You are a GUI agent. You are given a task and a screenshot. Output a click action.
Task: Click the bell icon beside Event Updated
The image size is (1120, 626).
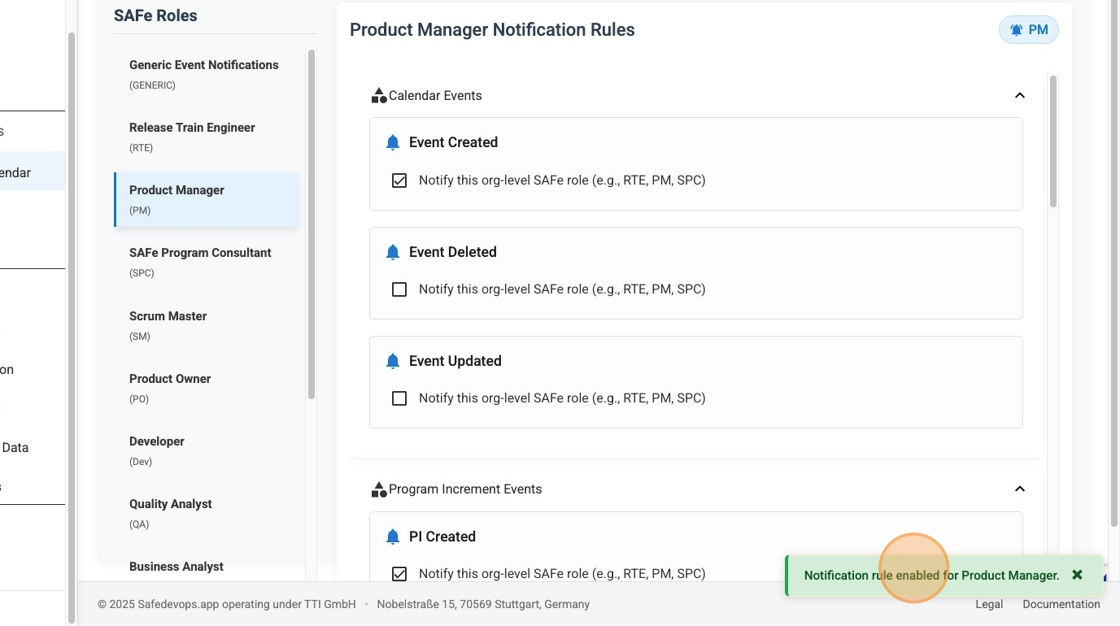point(393,360)
